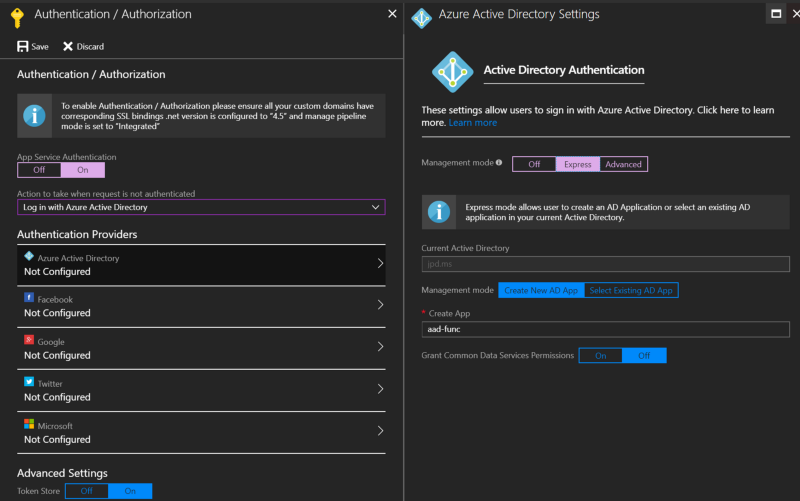Click the Save button label
The image size is (800, 501).
(x=40, y=46)
